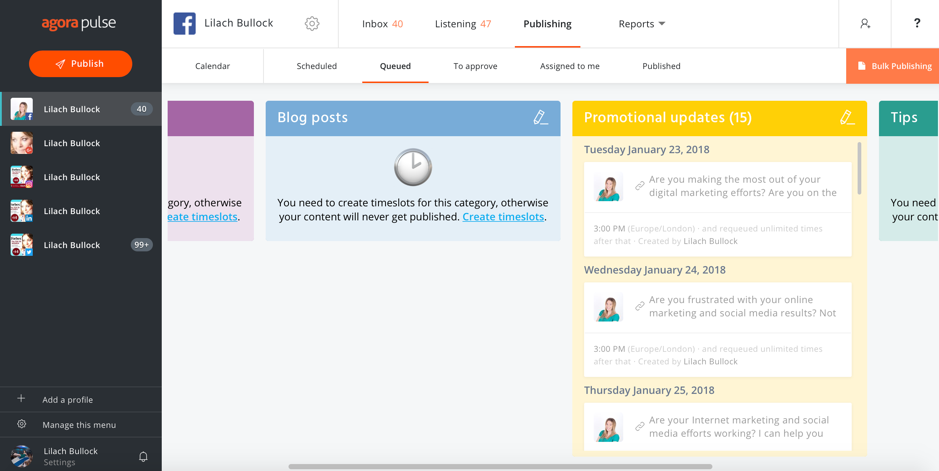Click the user avatar at sidebar bottom
Screen dimensions: 939x471
22,456
